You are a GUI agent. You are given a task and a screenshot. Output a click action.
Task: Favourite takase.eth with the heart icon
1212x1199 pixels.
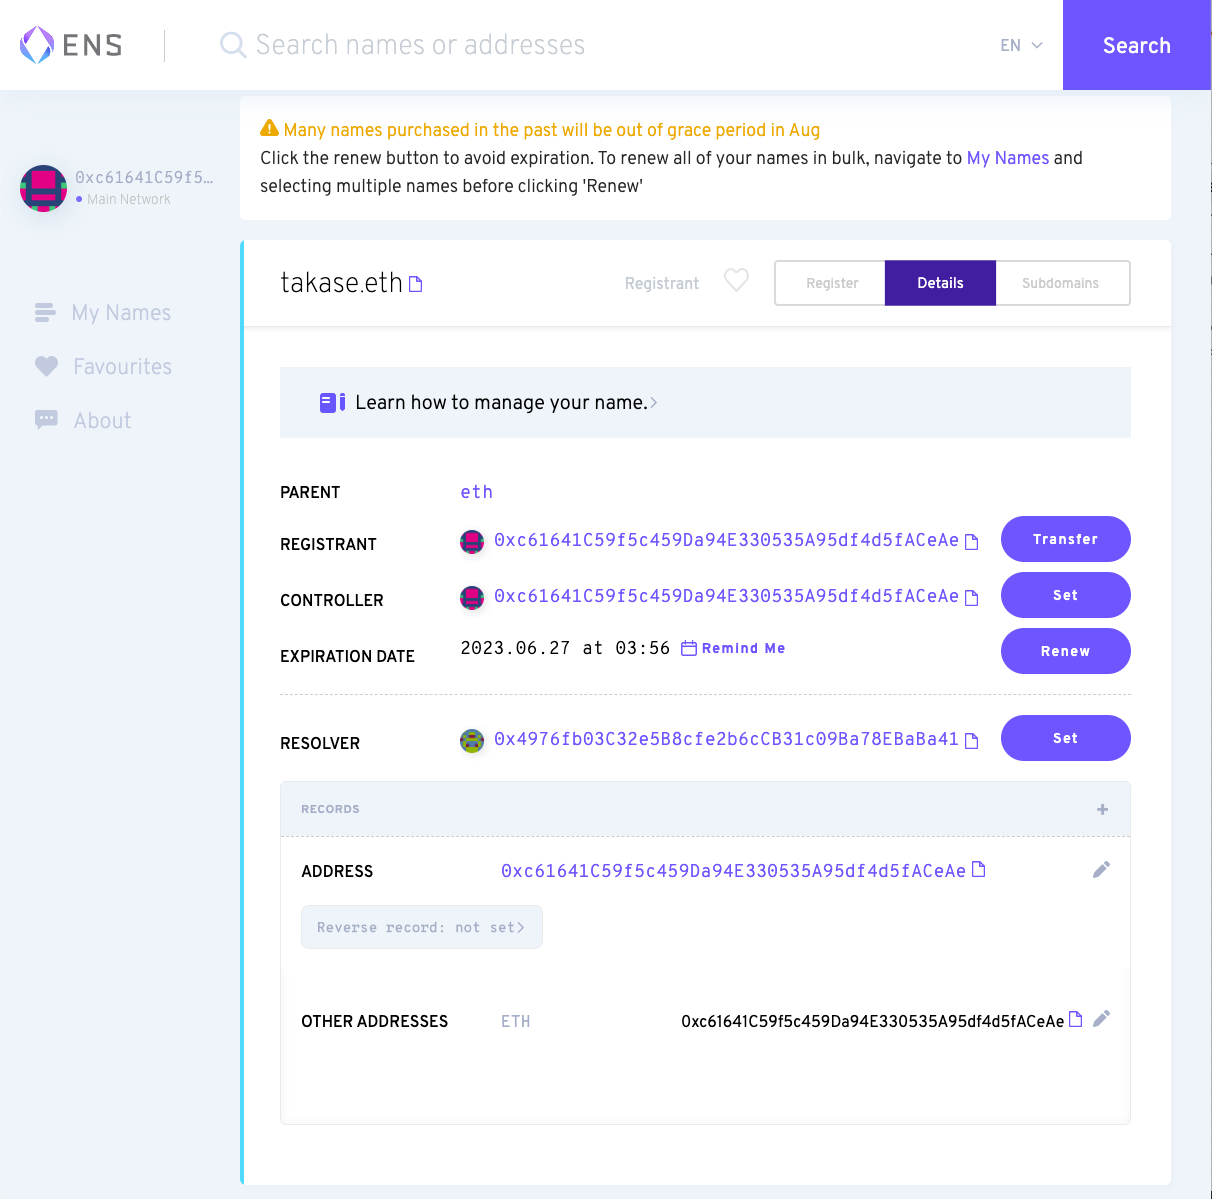[x=736, y=281]
